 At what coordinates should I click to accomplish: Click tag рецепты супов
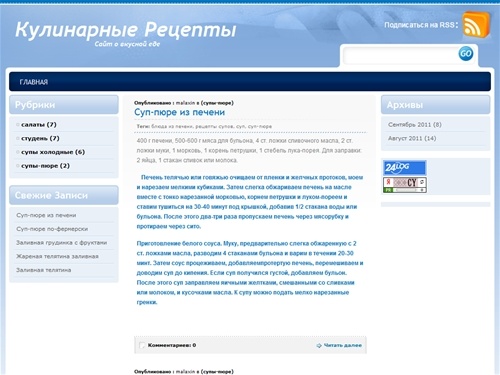(x=214, y=126)
